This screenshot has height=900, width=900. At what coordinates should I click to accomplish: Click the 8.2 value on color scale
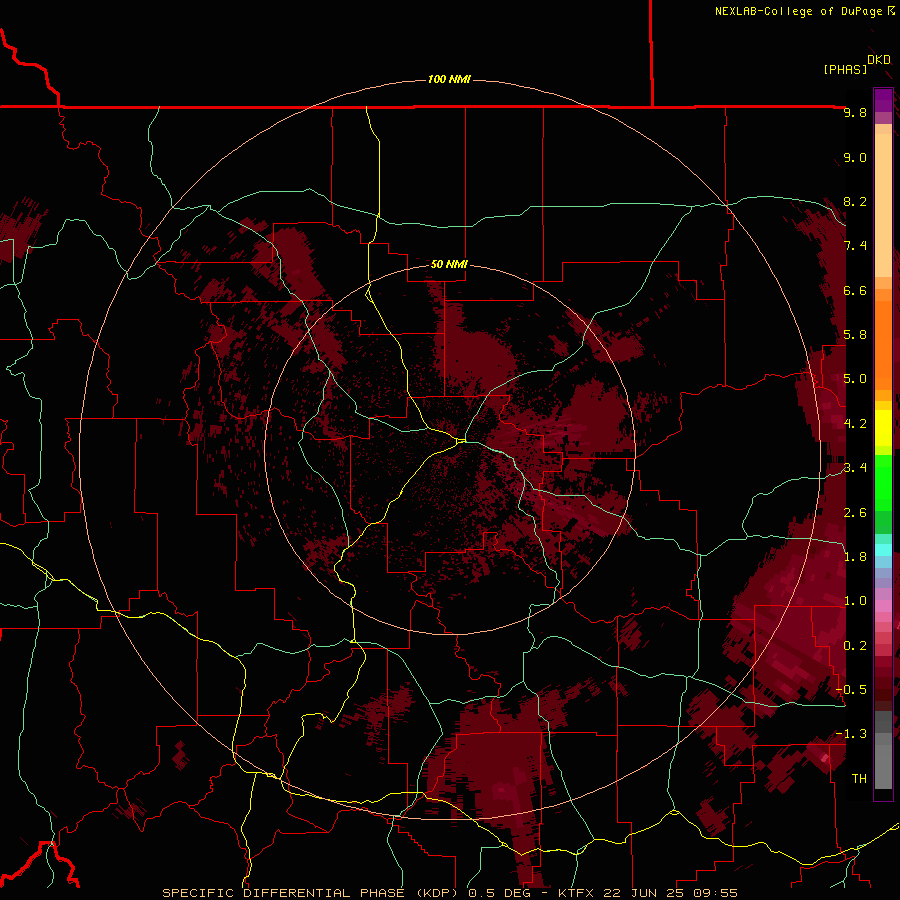(x=855, y=201)
